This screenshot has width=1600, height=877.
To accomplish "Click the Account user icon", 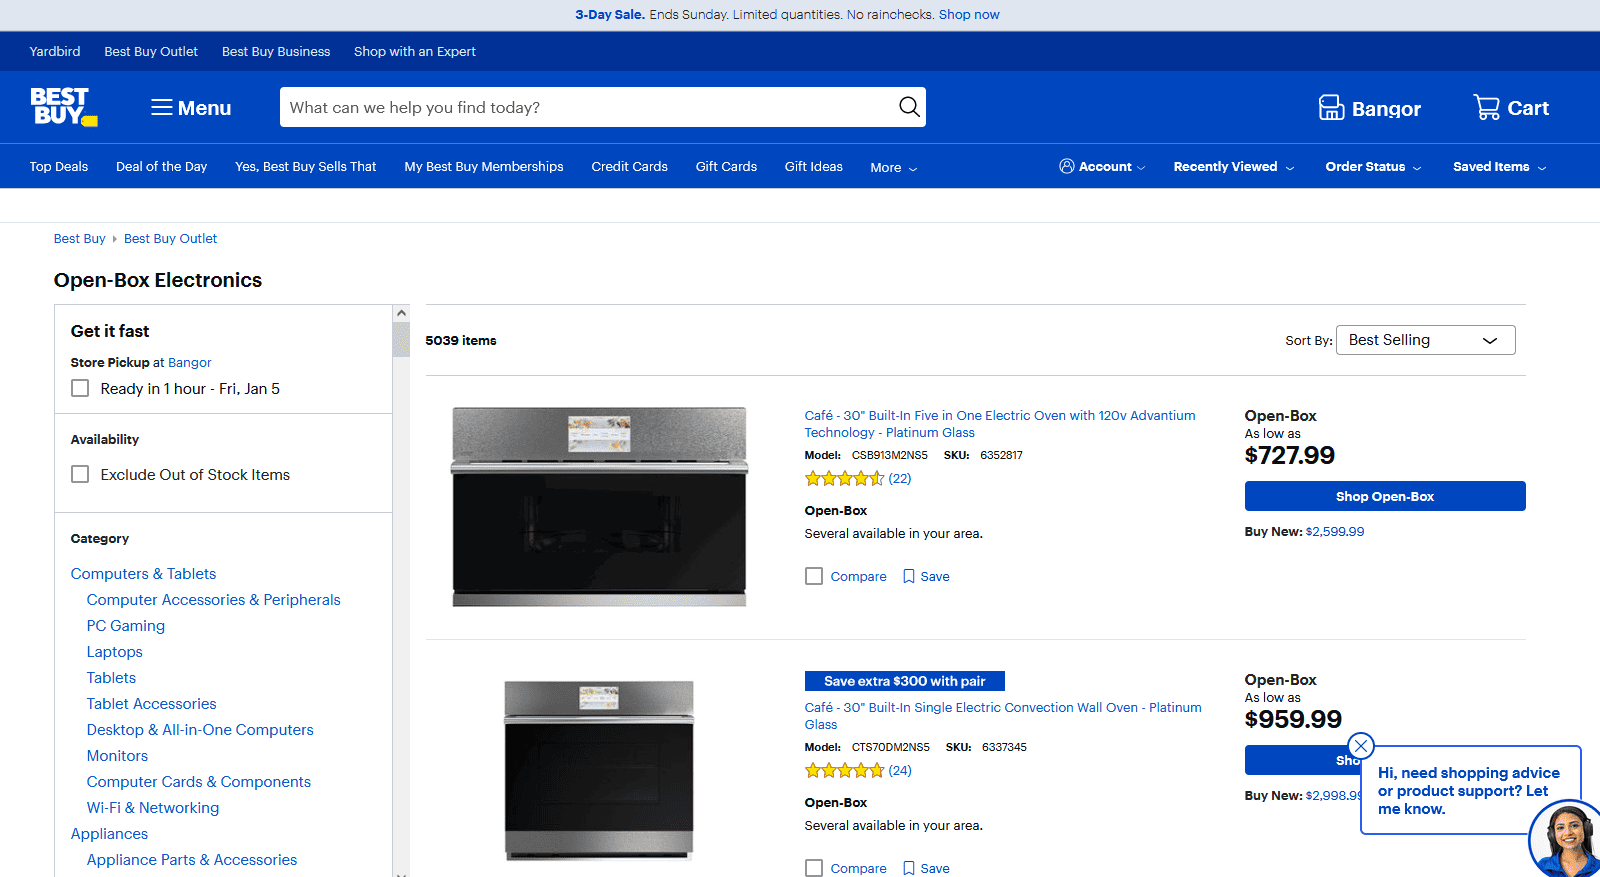I will click(1067, 166).
